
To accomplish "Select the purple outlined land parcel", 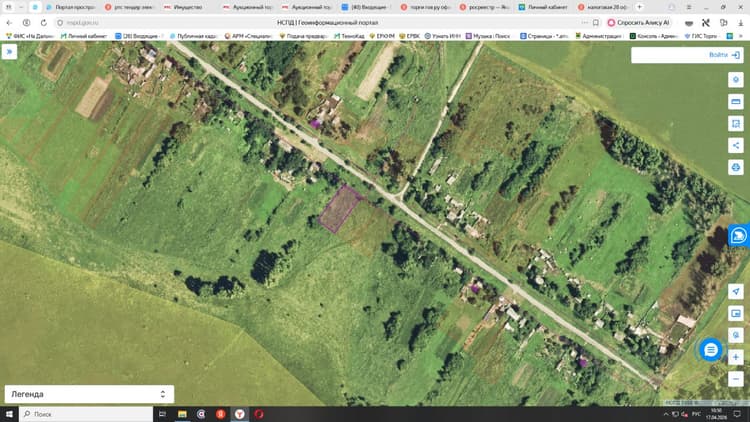I will pos(339,210).
